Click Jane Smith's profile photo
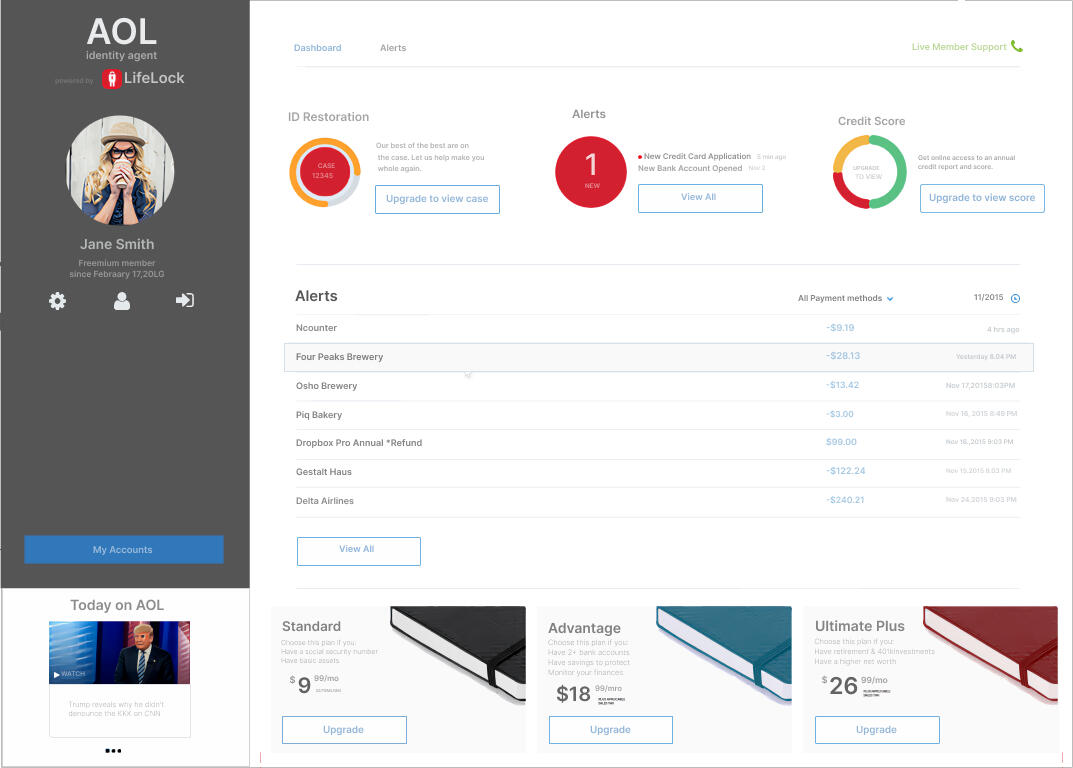The image size is (1073, 768). click(x=120, y=170)
